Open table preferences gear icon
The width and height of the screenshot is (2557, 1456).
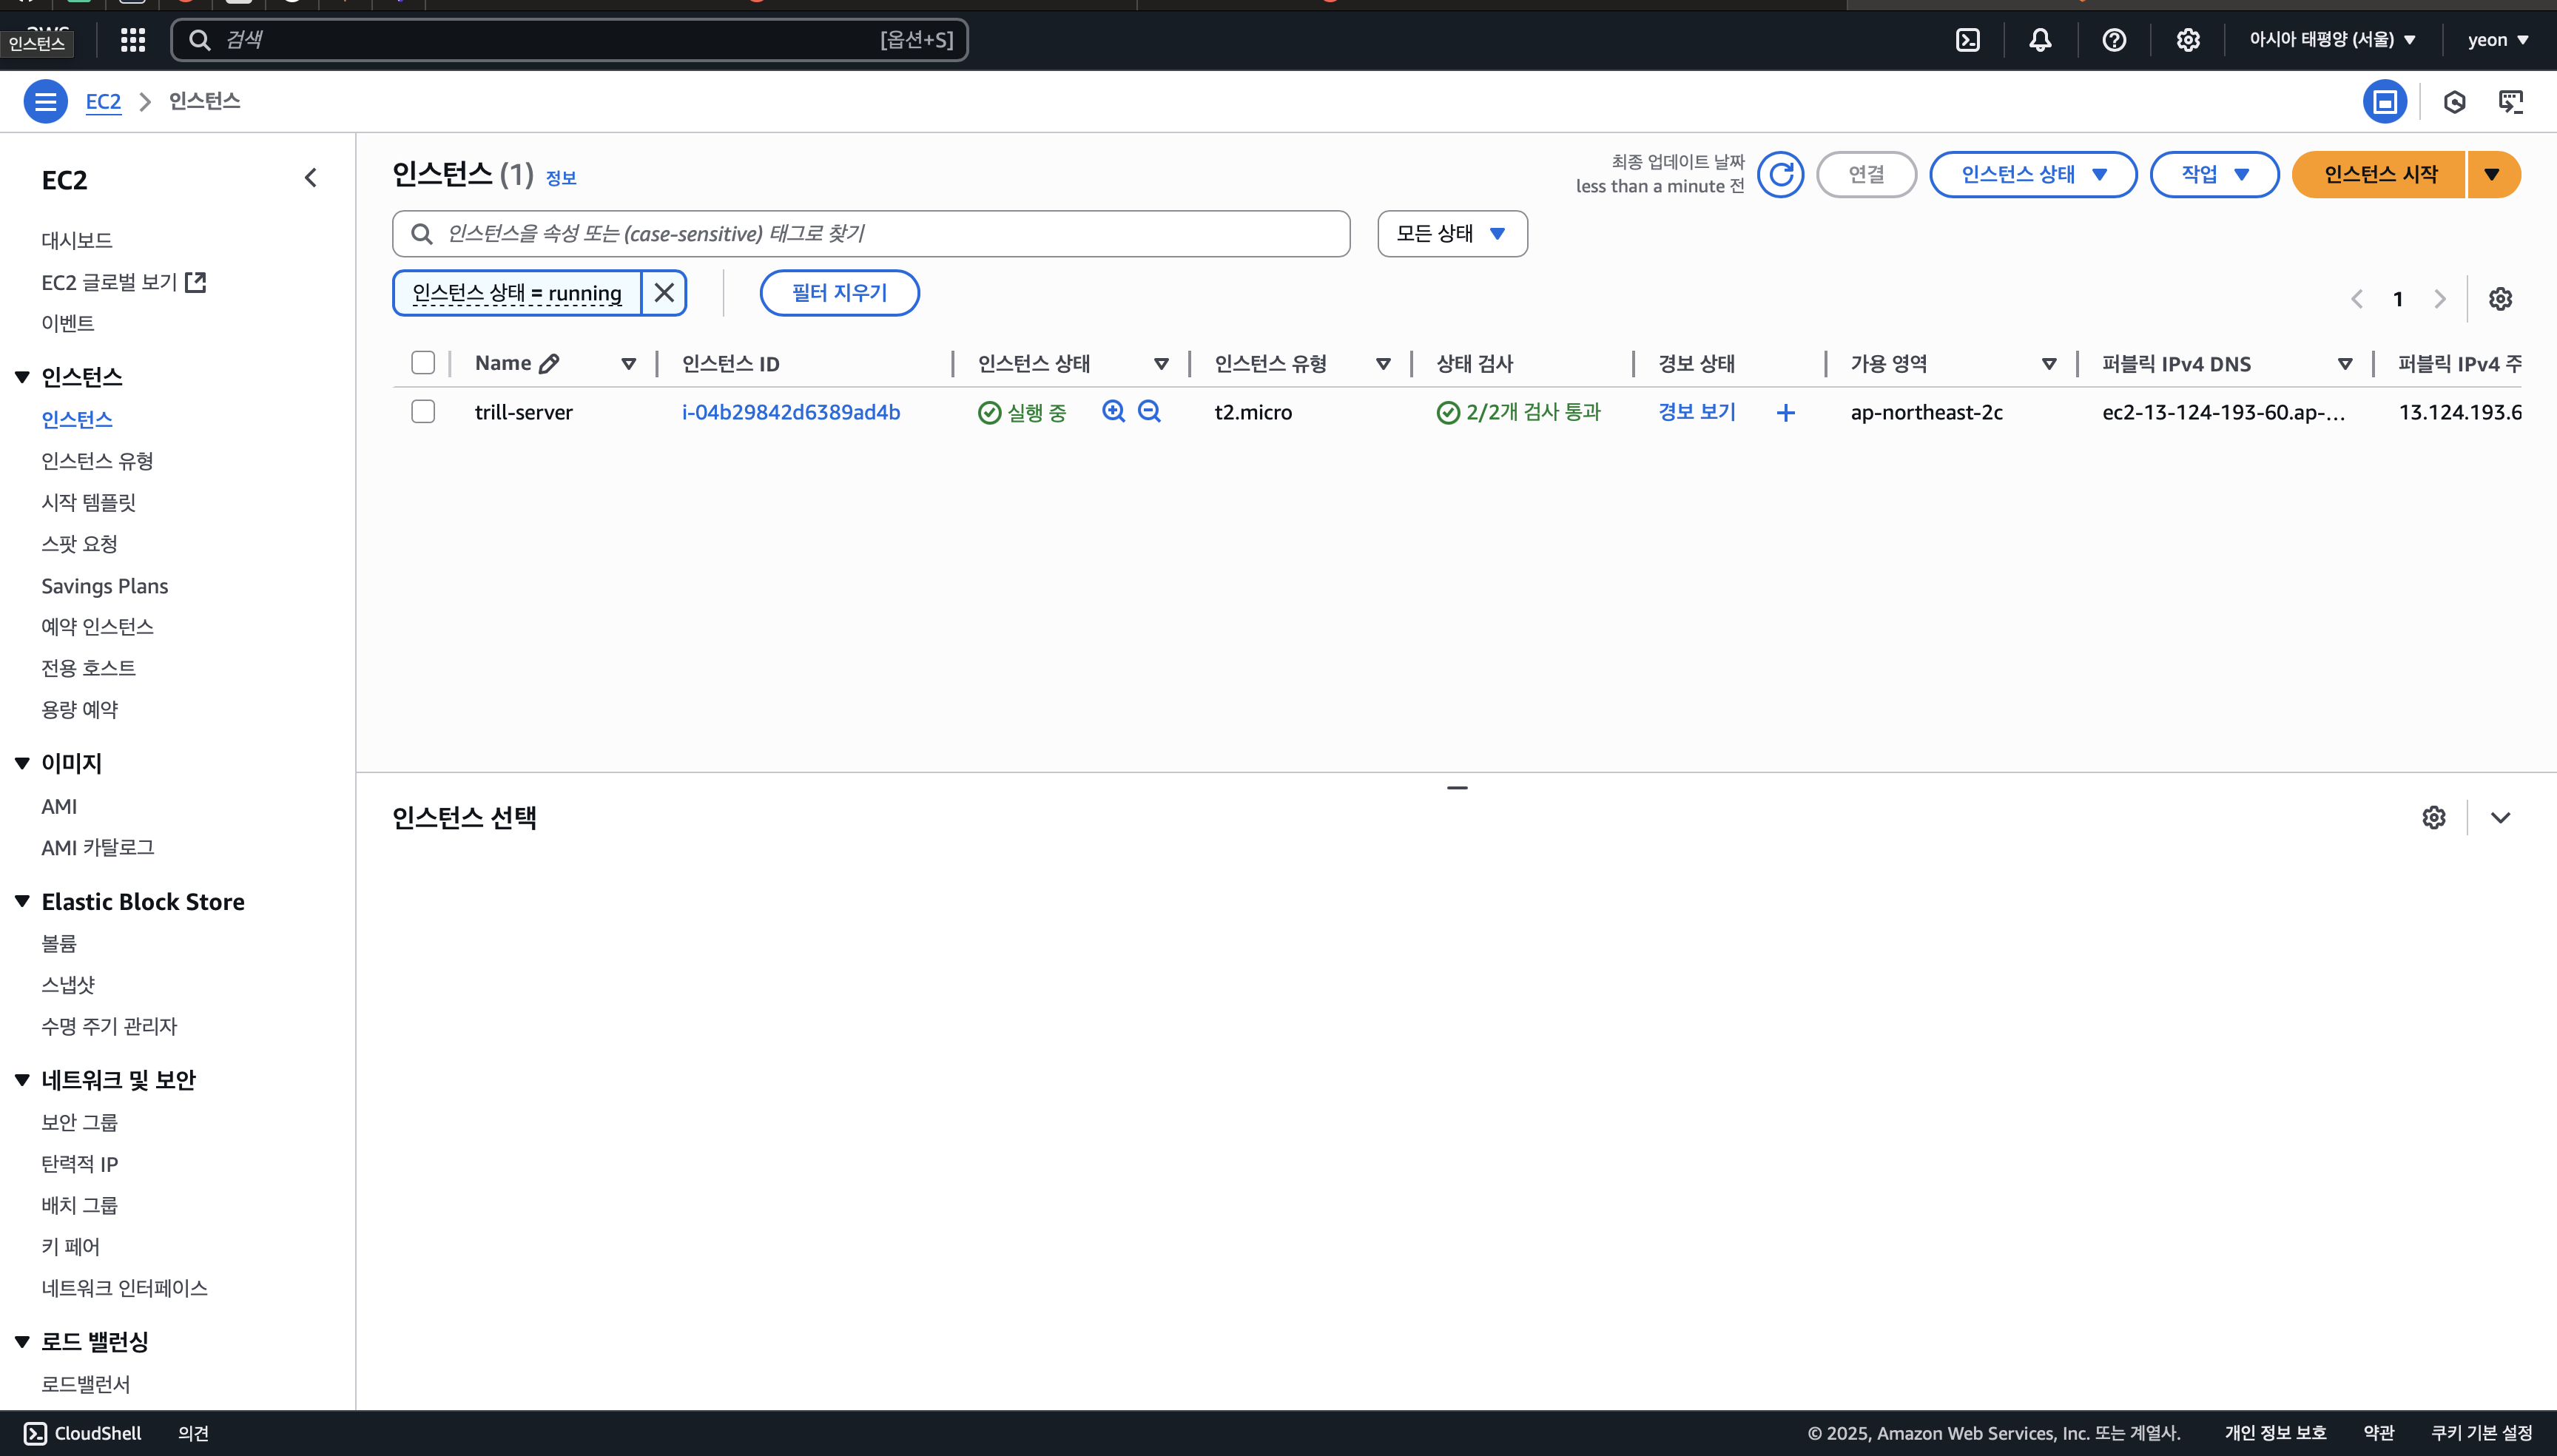[2500, 299]
